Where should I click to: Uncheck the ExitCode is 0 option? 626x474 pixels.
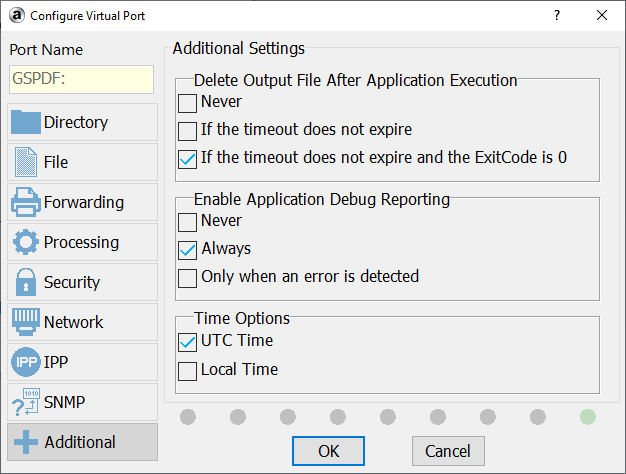pyautogui.click(x=187, y=158)
